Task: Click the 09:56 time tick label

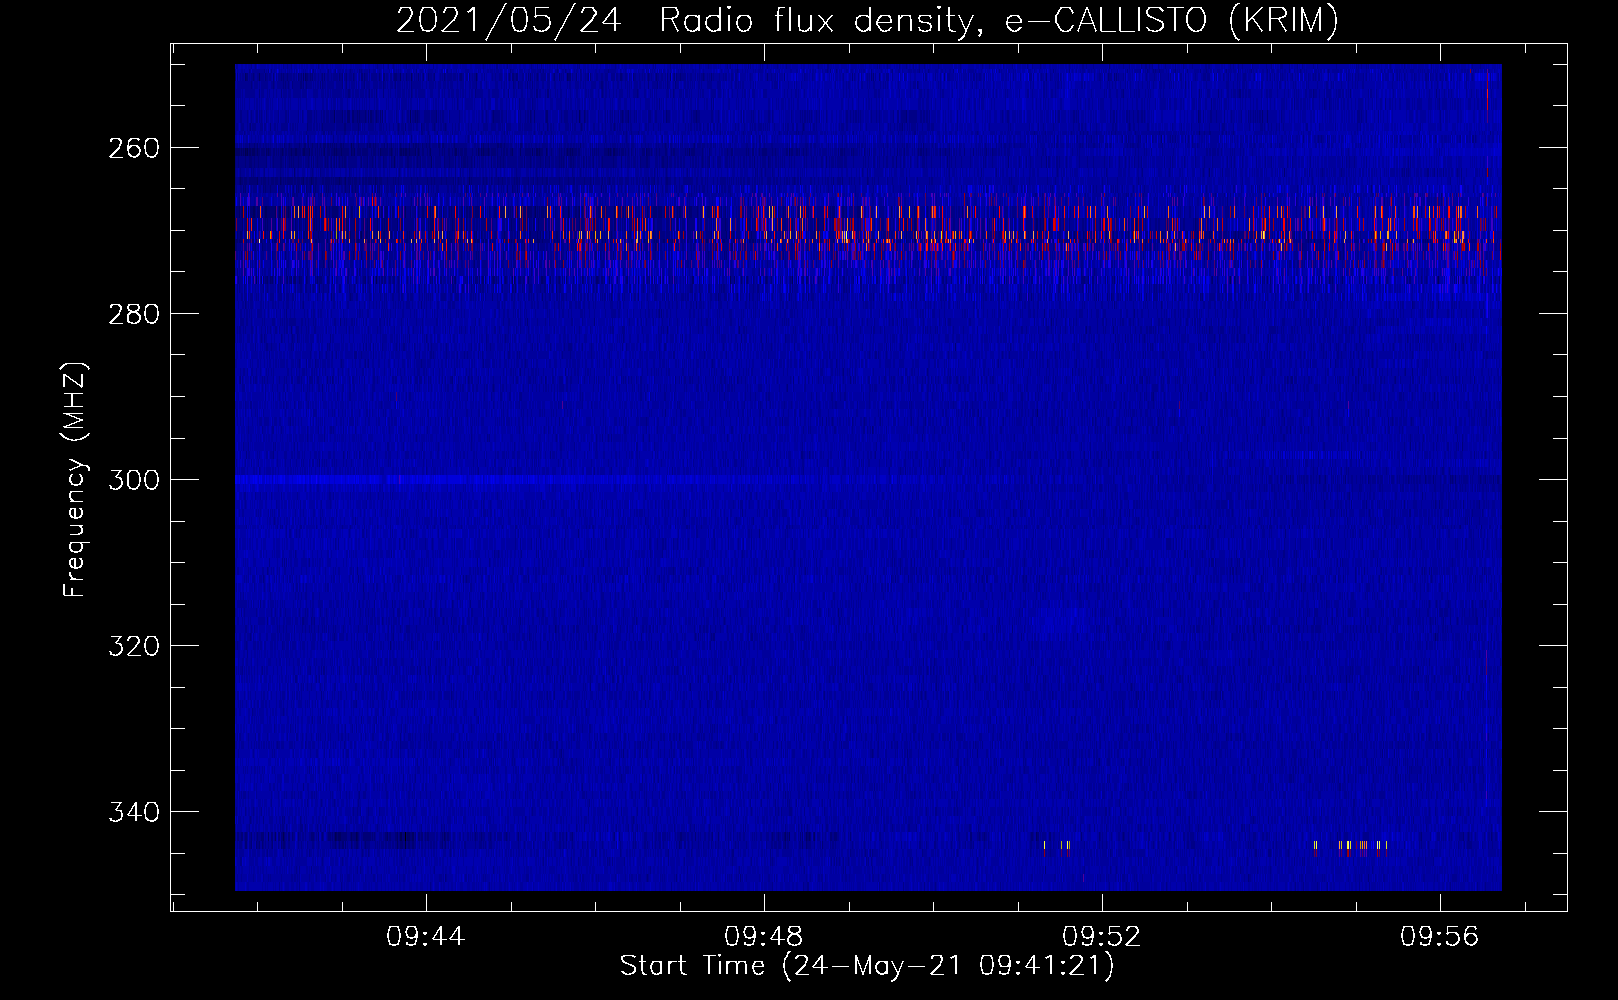Action: pos(1440,937)
